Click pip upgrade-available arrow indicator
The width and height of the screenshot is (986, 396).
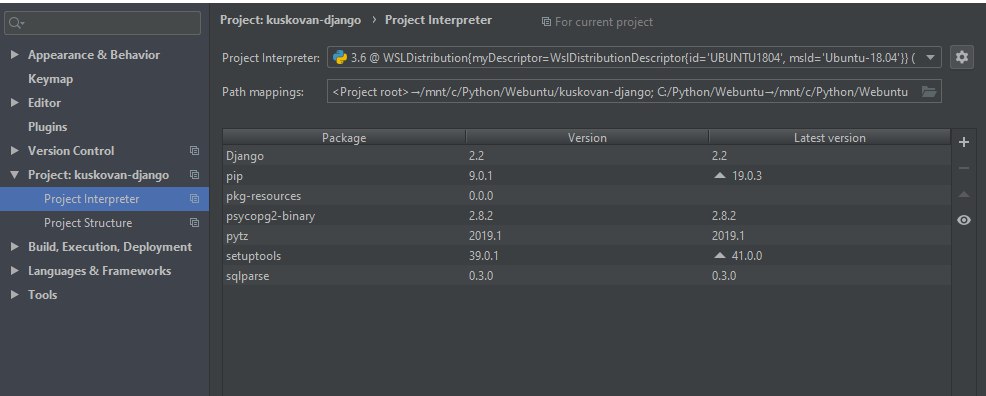pos(720,175)
